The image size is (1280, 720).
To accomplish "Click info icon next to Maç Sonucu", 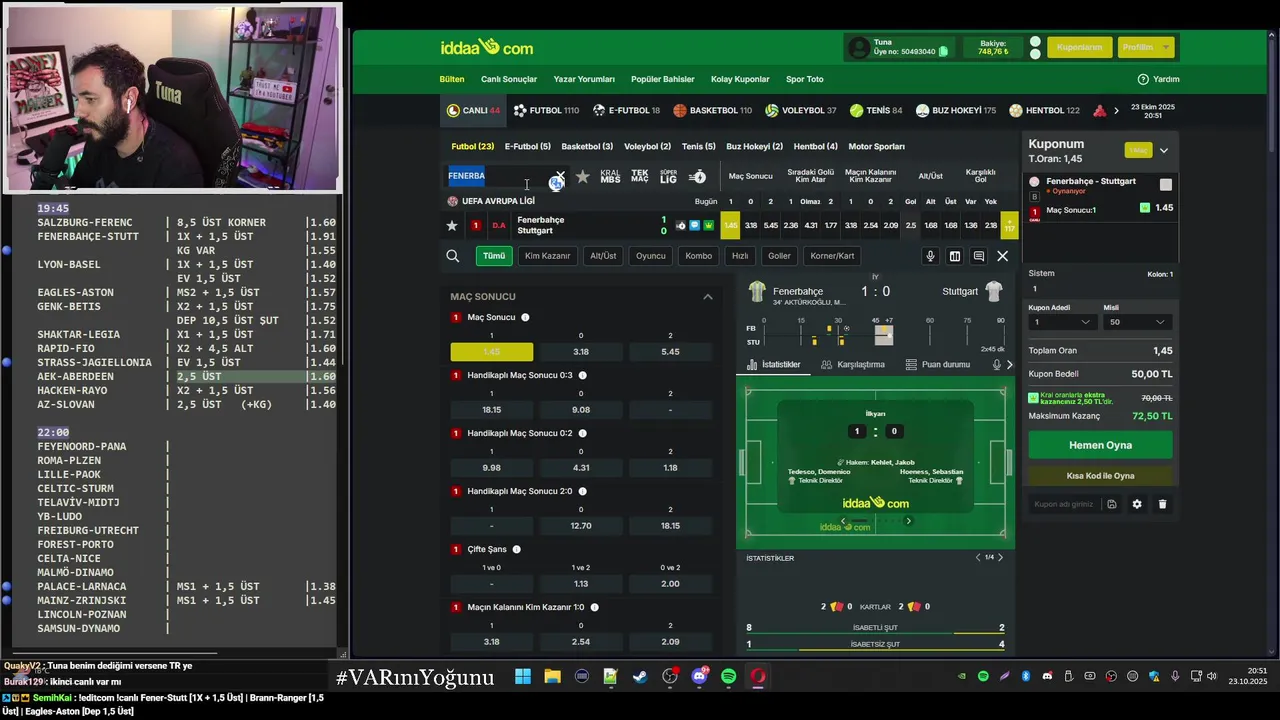I will point(525,318).
